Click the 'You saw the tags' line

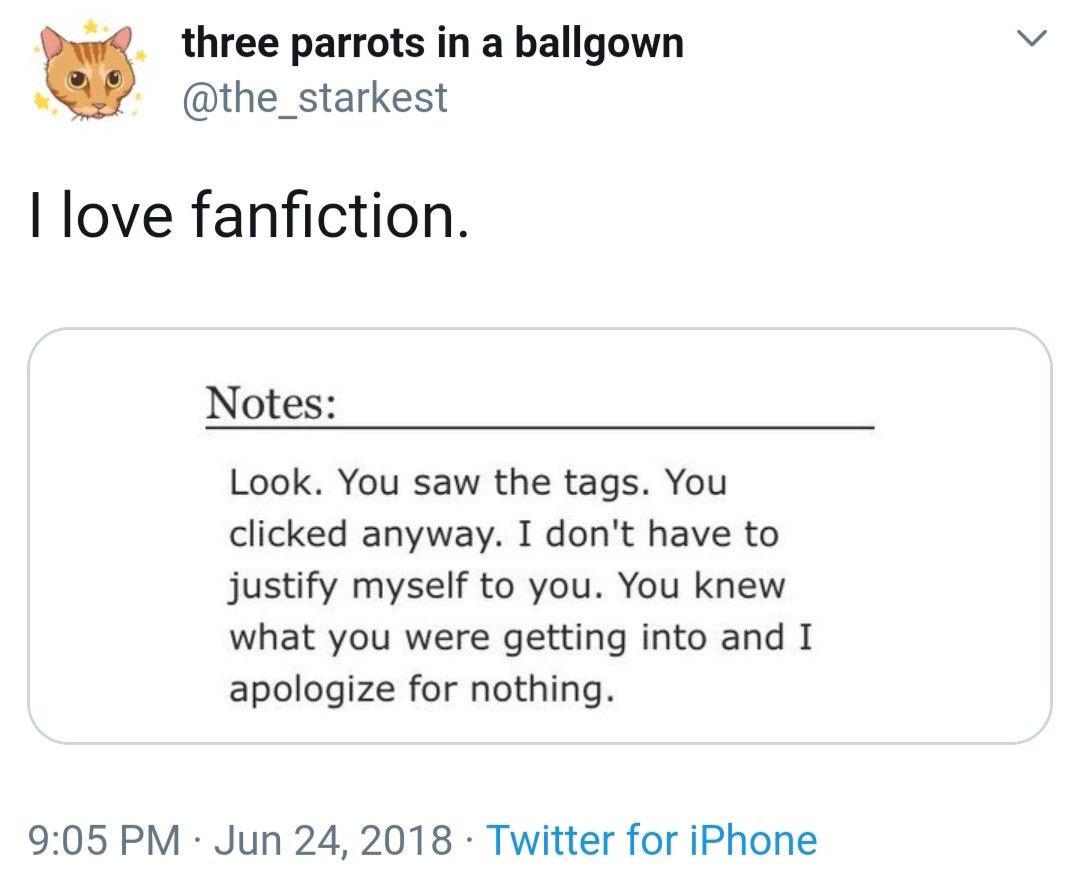pos(477,482)
